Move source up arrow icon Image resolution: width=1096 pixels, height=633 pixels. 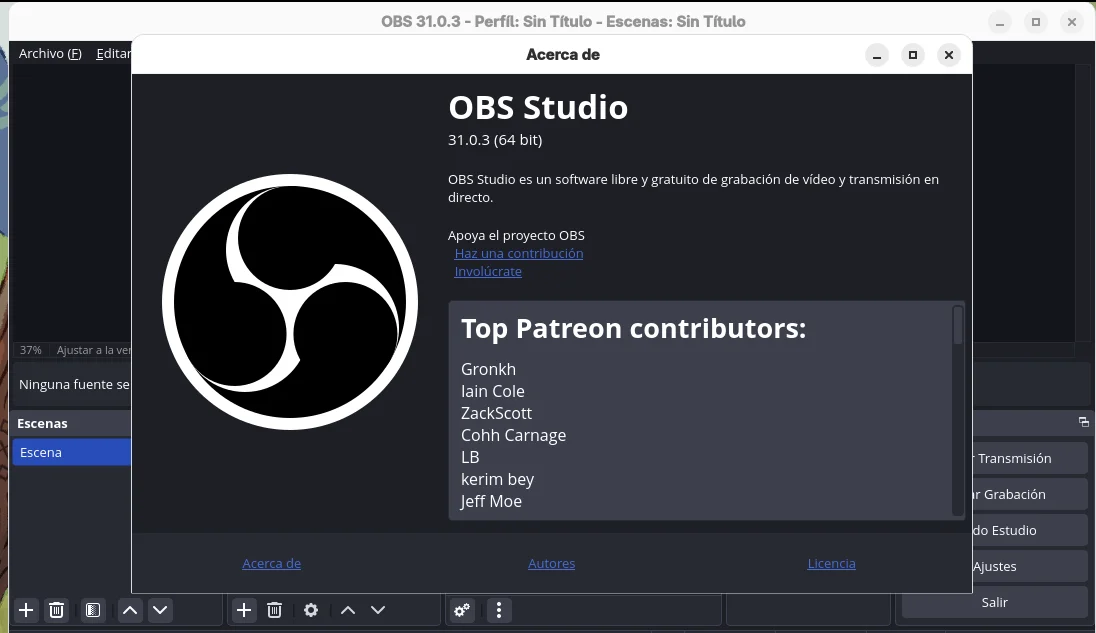point(348,610)
